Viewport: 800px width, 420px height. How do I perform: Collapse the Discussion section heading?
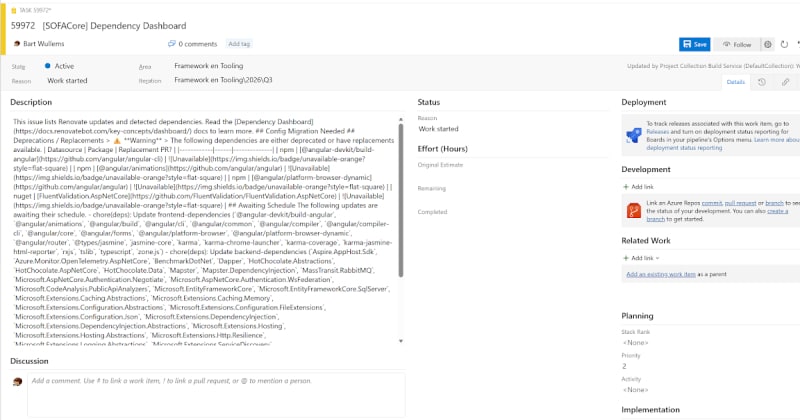(29, 361)
